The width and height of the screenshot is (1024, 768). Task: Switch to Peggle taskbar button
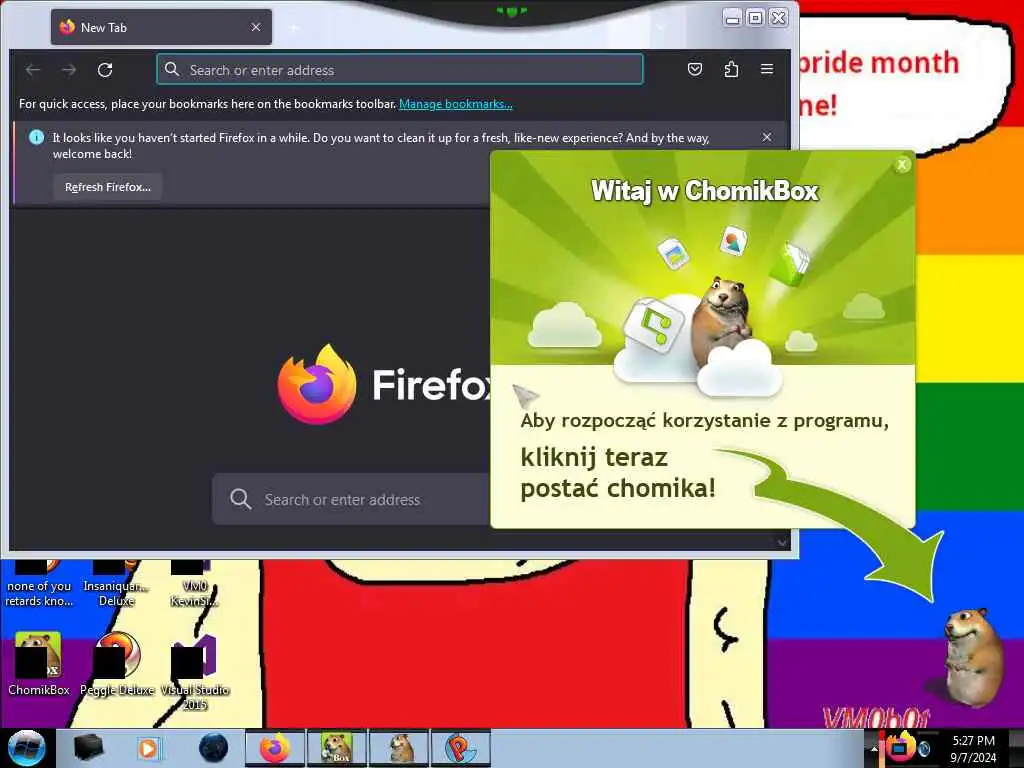(x=460, y=748)
